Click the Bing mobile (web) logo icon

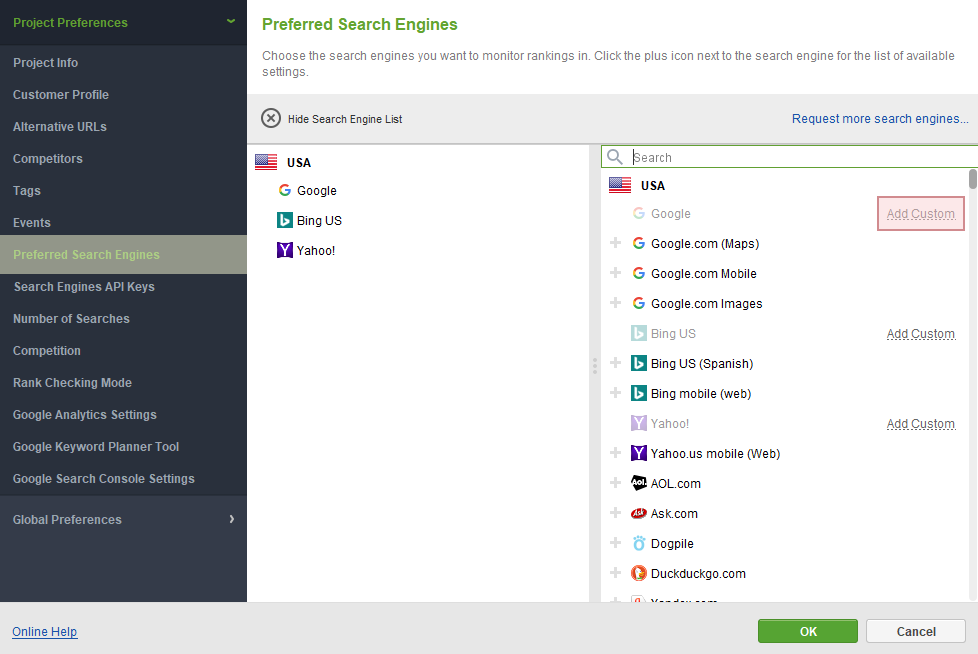click(x=639, y=393)
